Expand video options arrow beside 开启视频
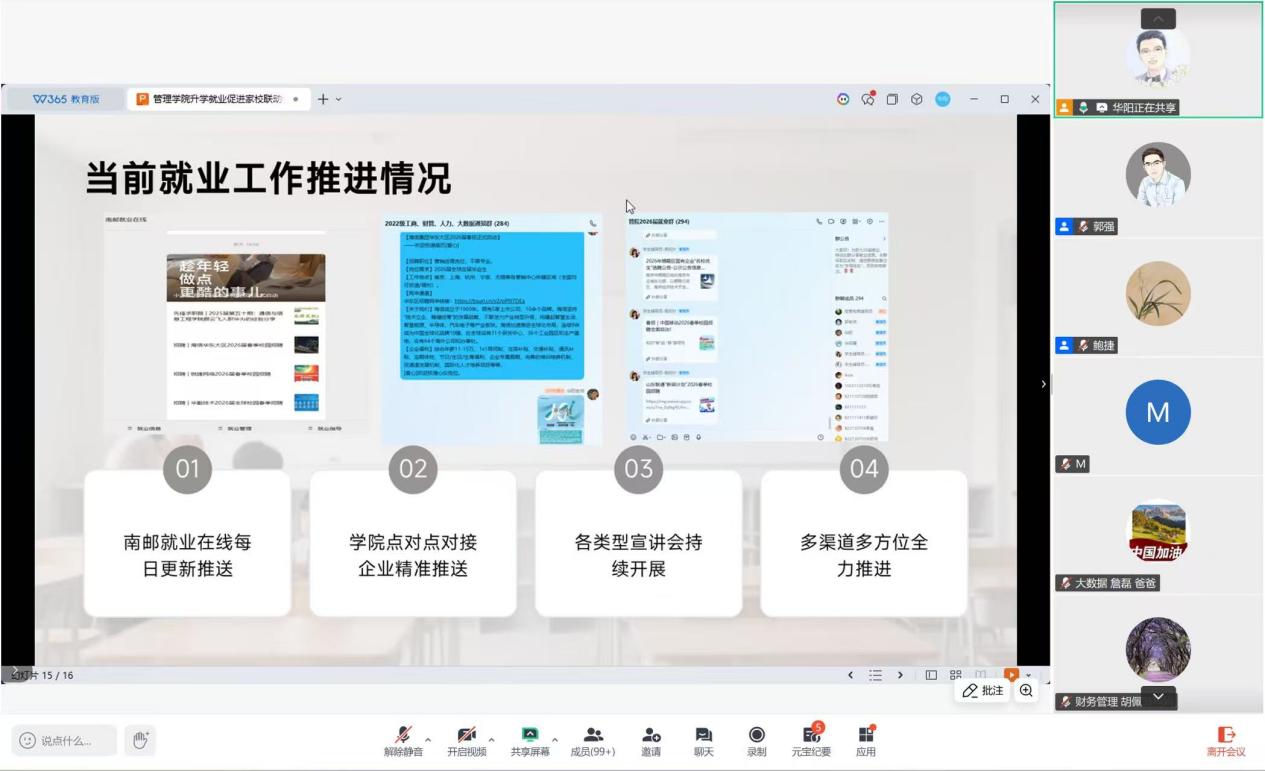The width and height of the screenshot is (1265, 771). [491, 740]
